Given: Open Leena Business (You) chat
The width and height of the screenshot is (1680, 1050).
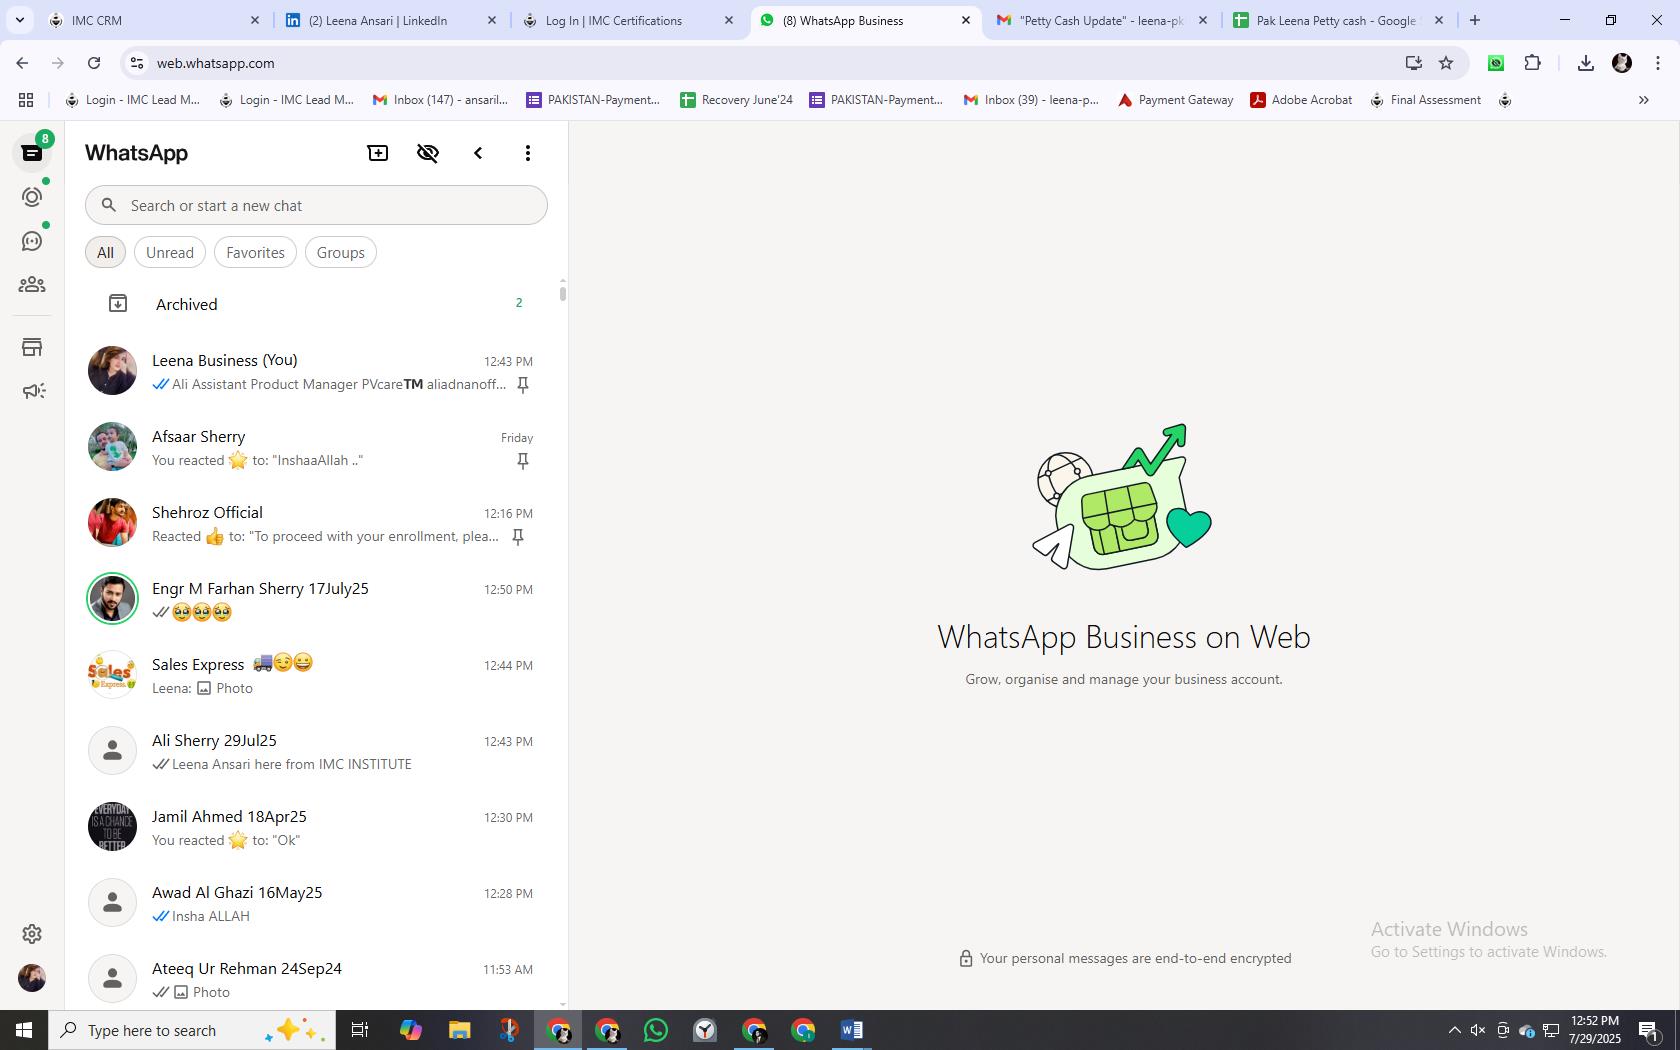Looking at the screenshot, I should (316, 371).
